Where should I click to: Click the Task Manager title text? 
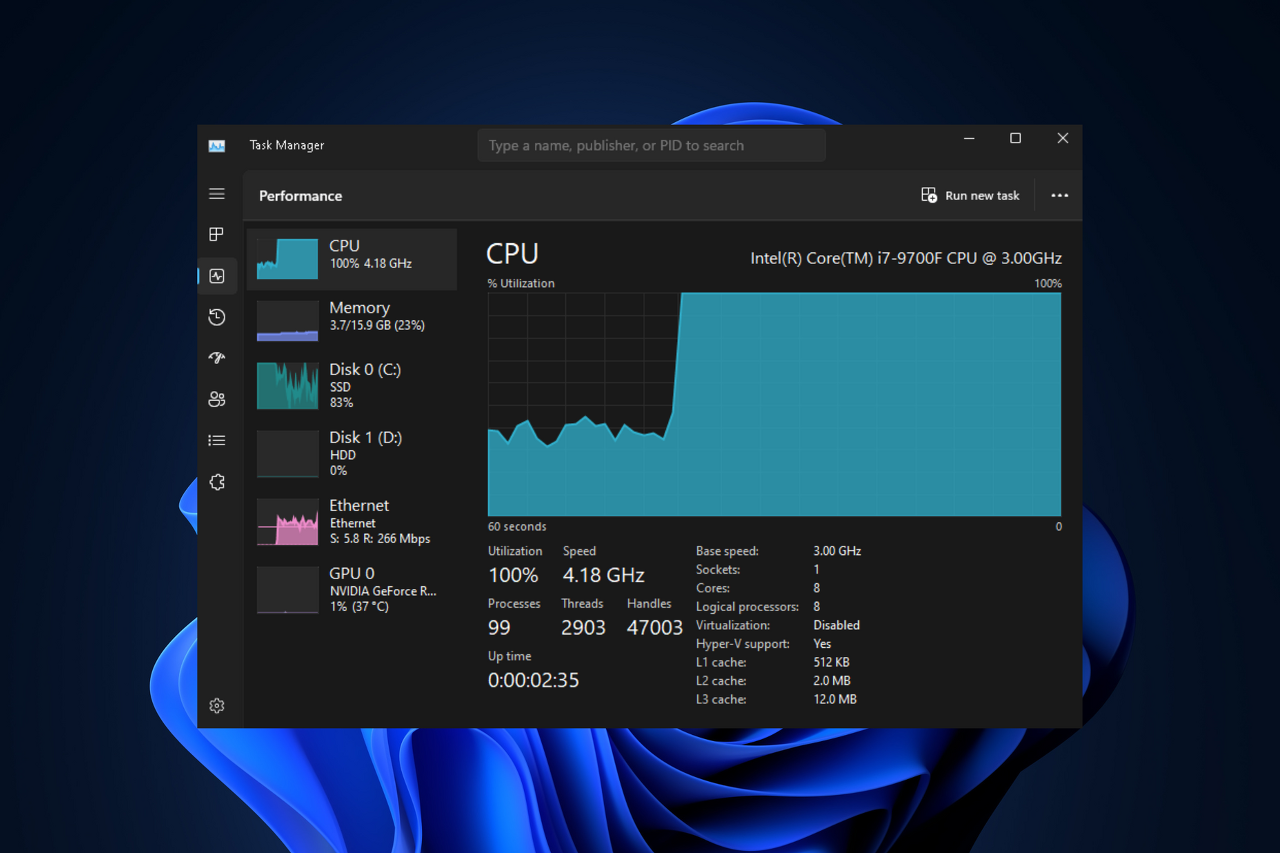click(287, 145)
